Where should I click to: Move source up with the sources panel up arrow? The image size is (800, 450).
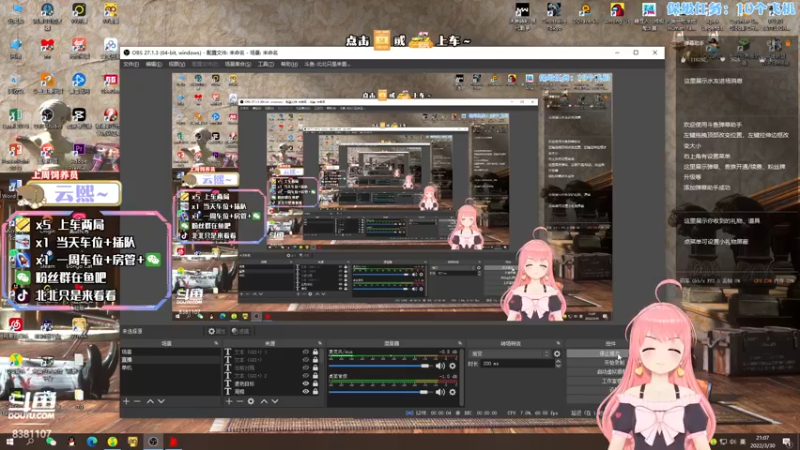tap(264, 402)
